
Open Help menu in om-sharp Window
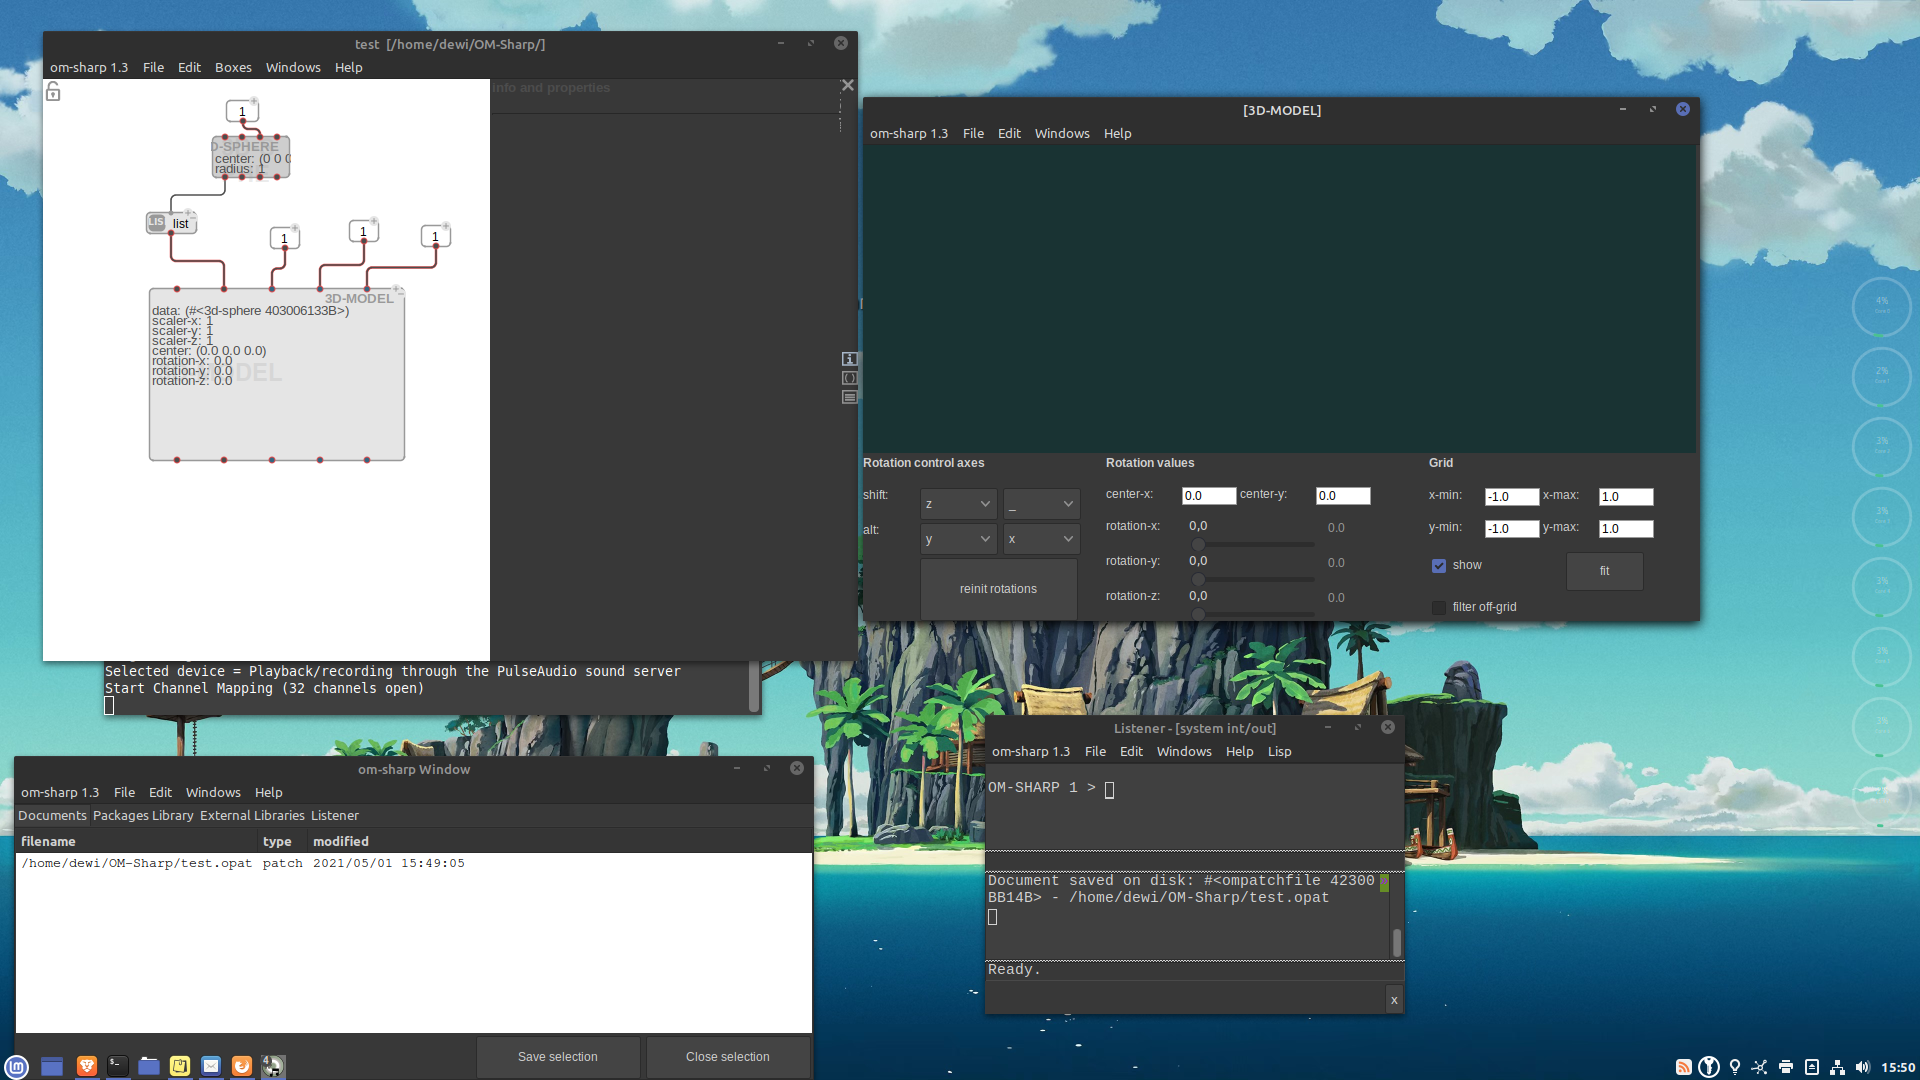click(268, 792)
